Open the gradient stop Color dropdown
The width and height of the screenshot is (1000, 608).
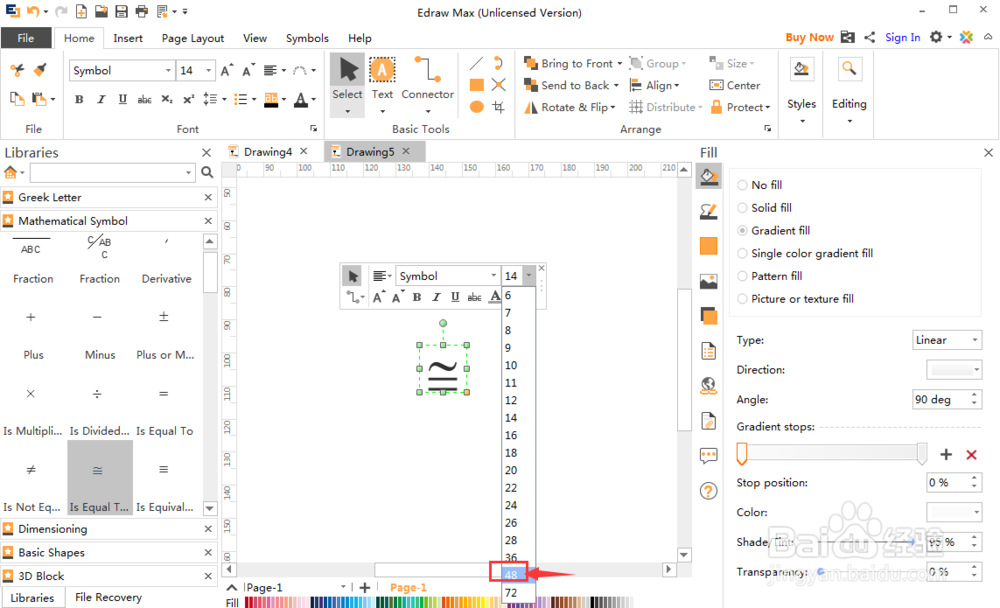click(953, 512)
